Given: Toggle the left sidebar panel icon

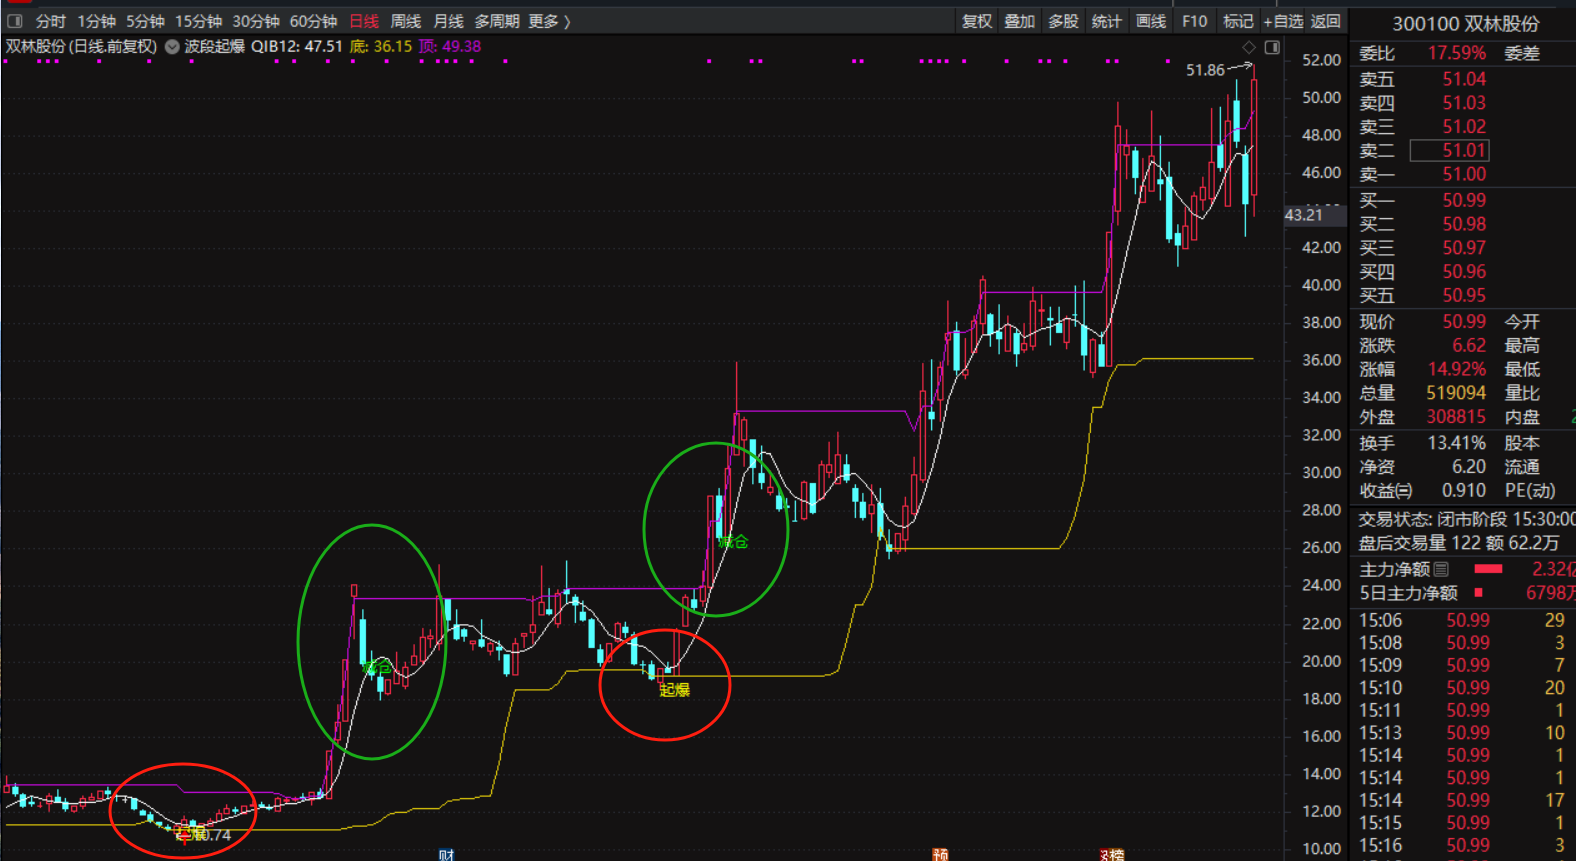Looking at the screenshot, I should (x=15, y=21).
